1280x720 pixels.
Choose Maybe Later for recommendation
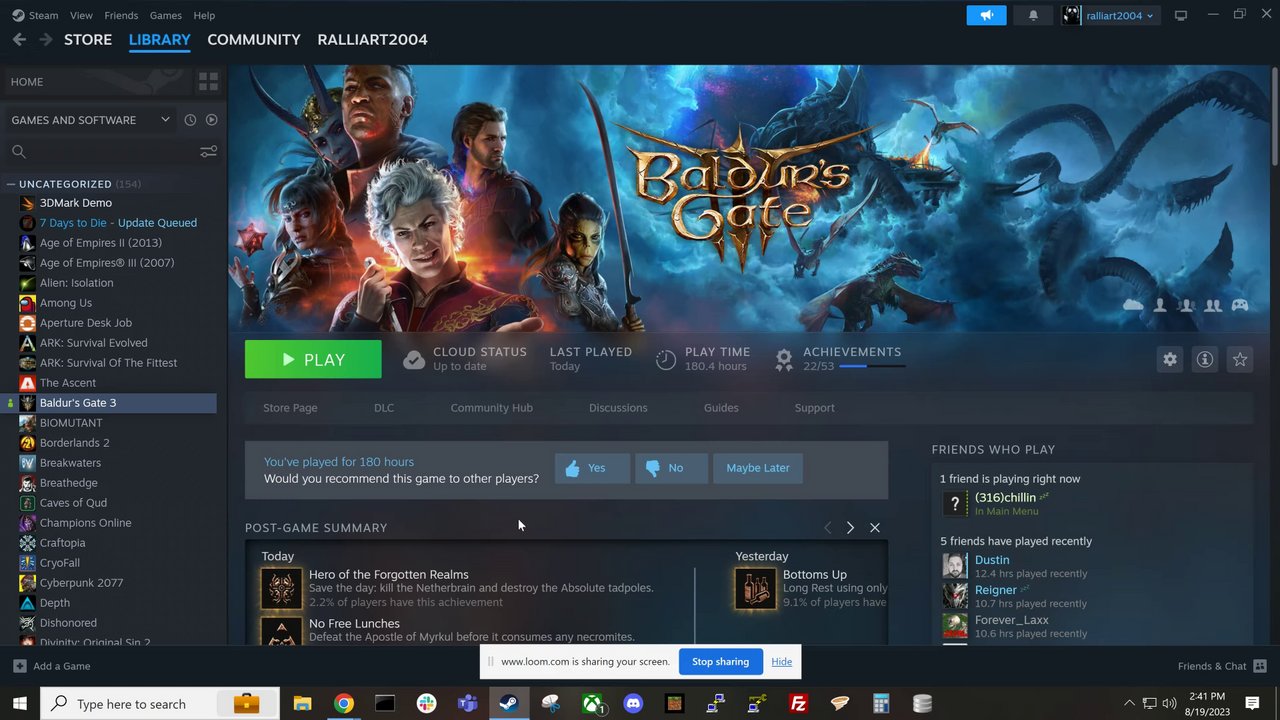(x=758, y=468)
